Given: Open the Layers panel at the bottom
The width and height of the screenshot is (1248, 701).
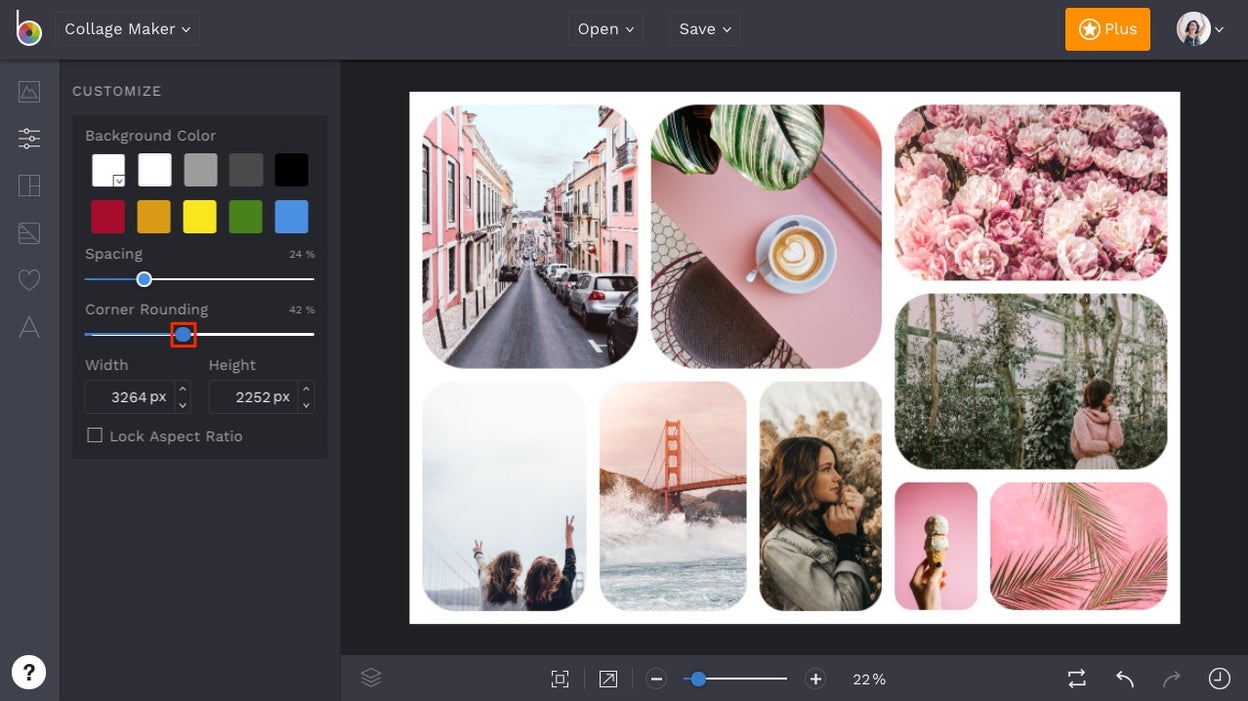Looking at the screenshot, I should pos(371,677).
